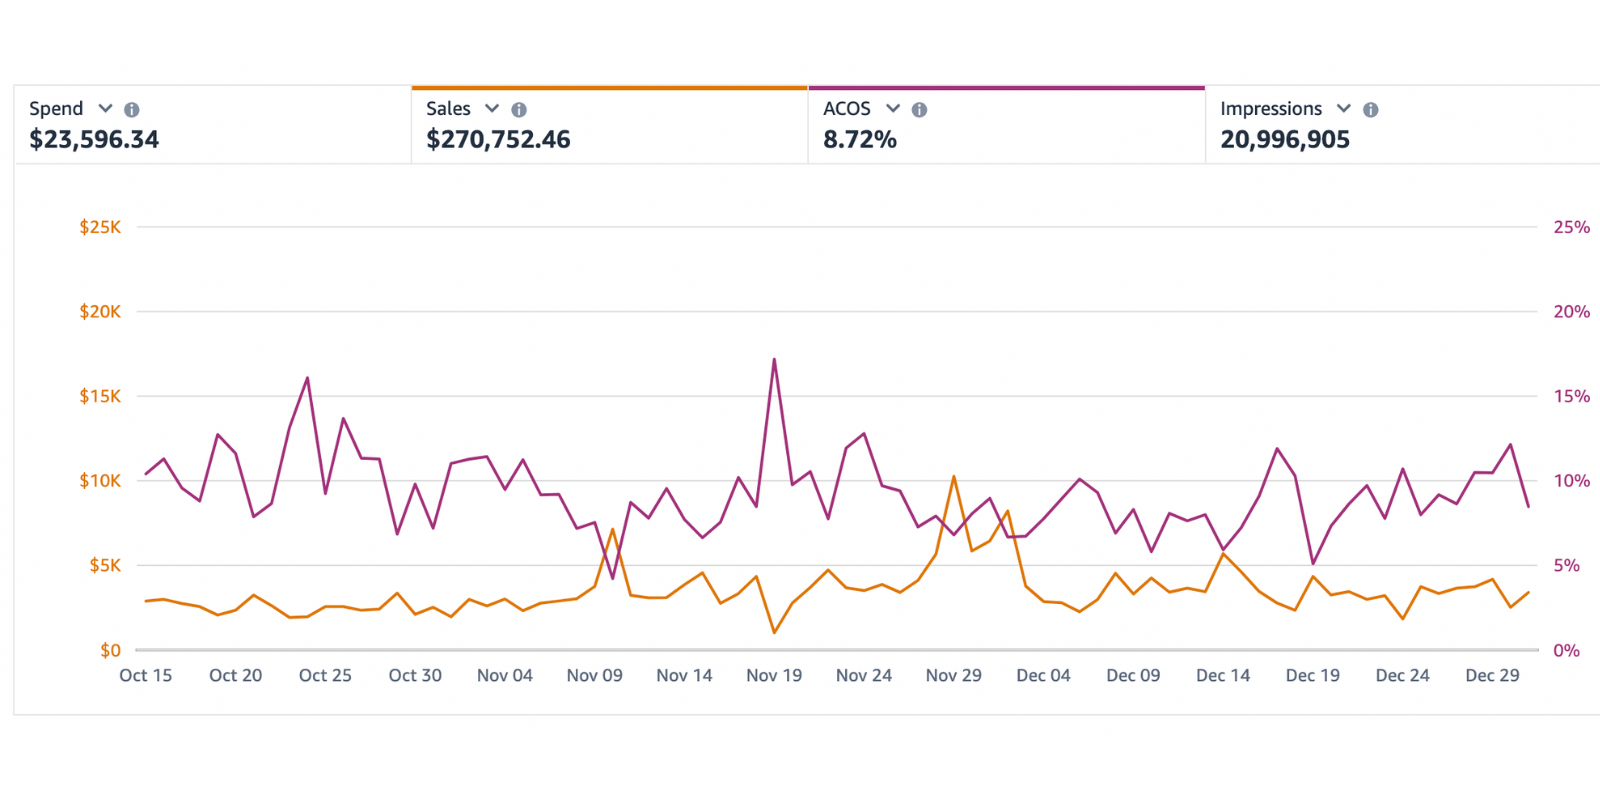The width and height of the screenshot is (1600, 800).
Task: Open the Spend metric dropdown chevron
Action: pyautogui.click(x=105, y=108)
